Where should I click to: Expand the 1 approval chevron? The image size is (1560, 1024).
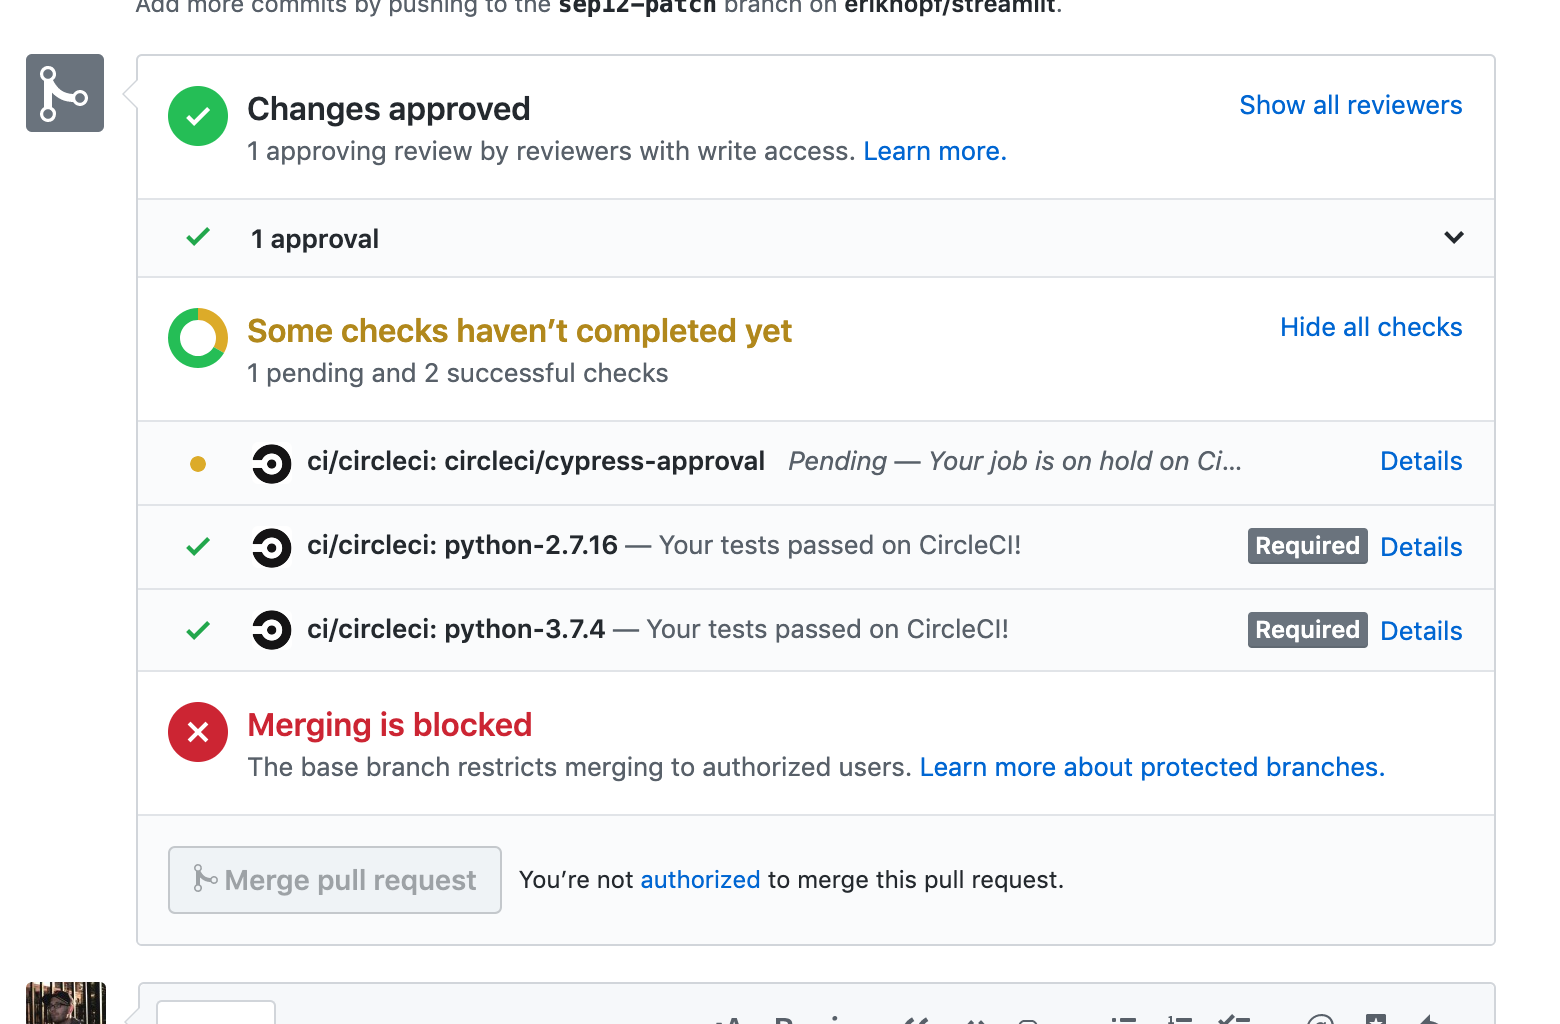(x=1454, y=238)
